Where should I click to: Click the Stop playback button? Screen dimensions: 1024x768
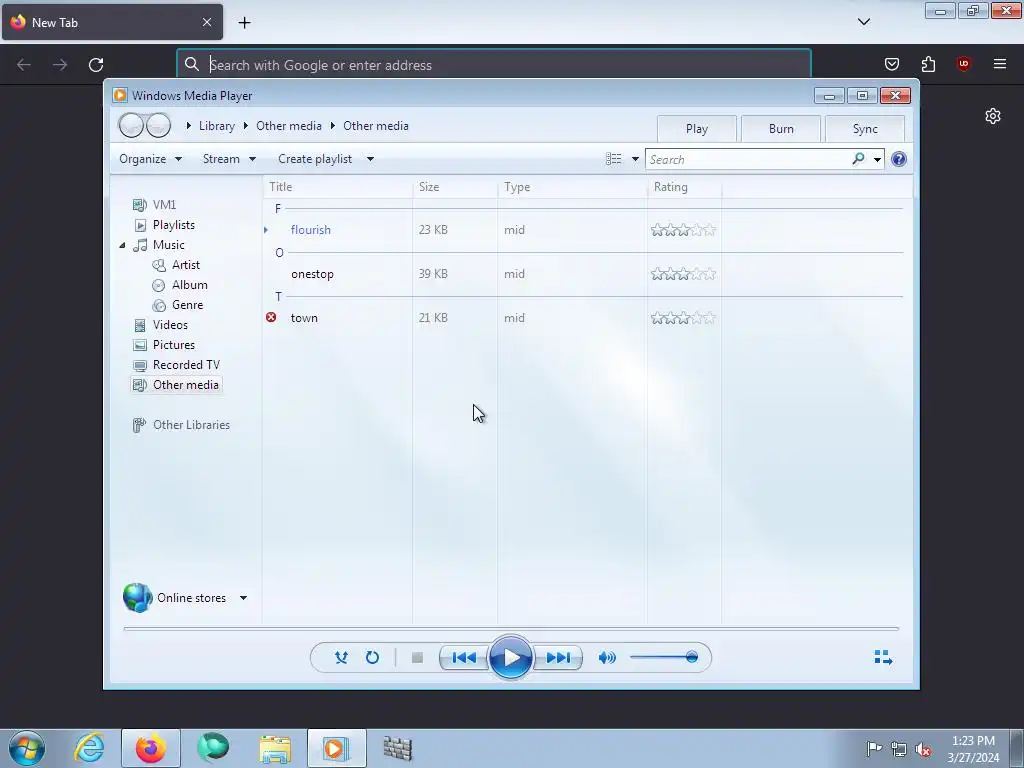click(x=417, y=658)
